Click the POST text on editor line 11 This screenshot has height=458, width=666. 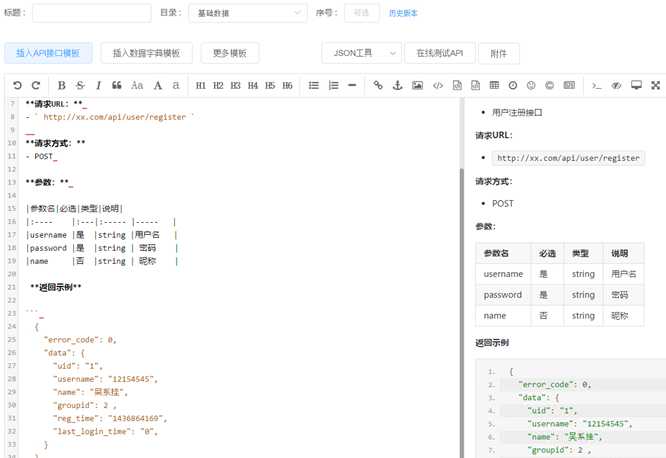coord(43,156)
